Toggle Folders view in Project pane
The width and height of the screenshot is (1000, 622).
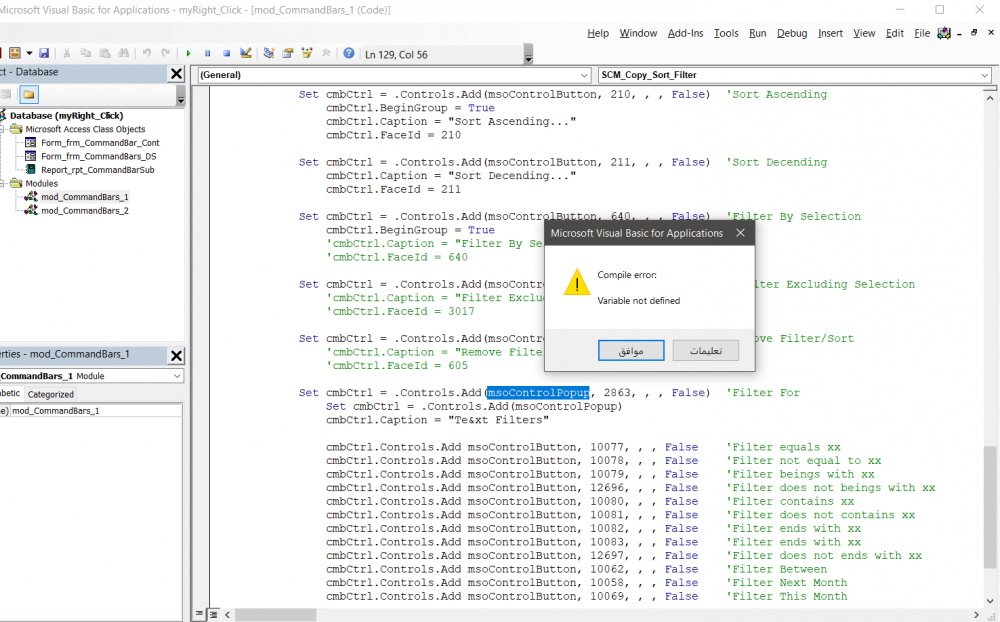[x=29, y=94]
